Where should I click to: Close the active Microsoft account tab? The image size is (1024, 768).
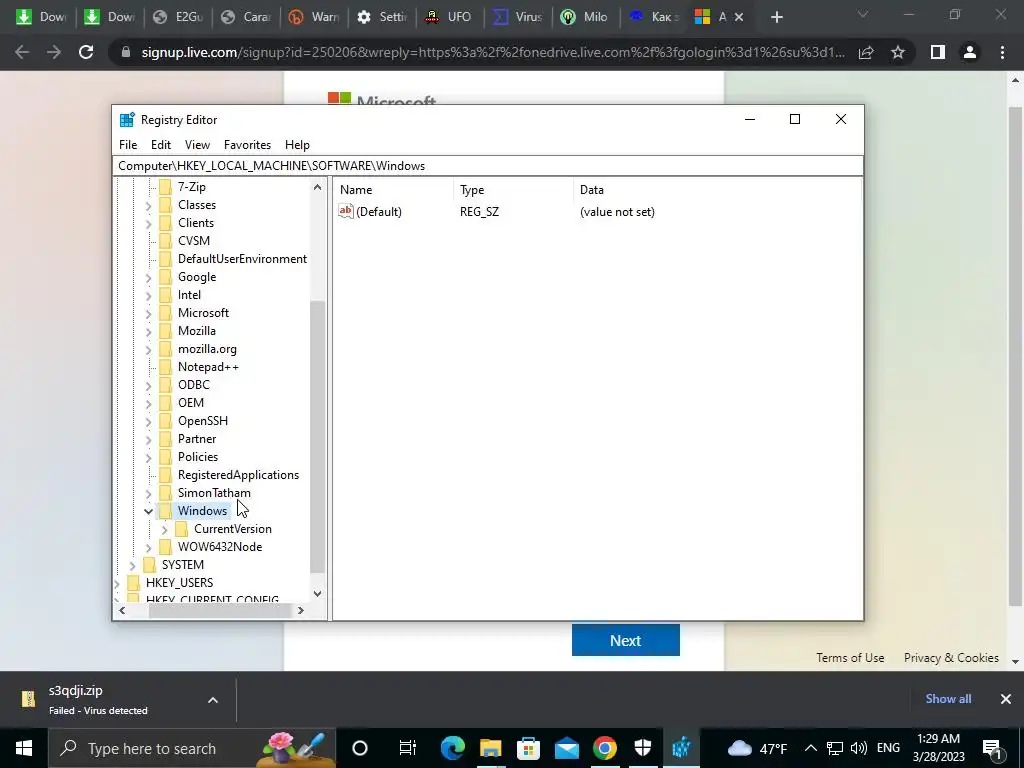point(739,17)
